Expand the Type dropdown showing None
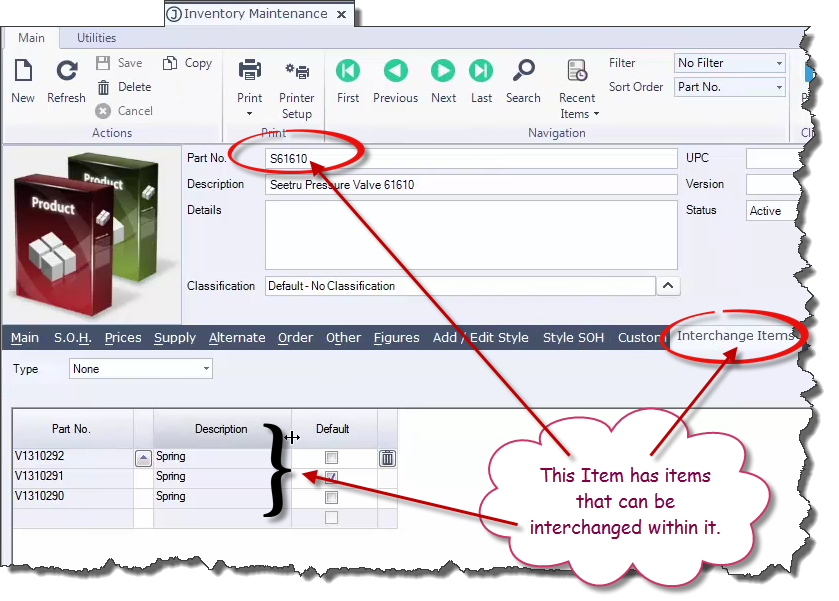The height and width of the screenshot is (601, 839). pos(140,368)
